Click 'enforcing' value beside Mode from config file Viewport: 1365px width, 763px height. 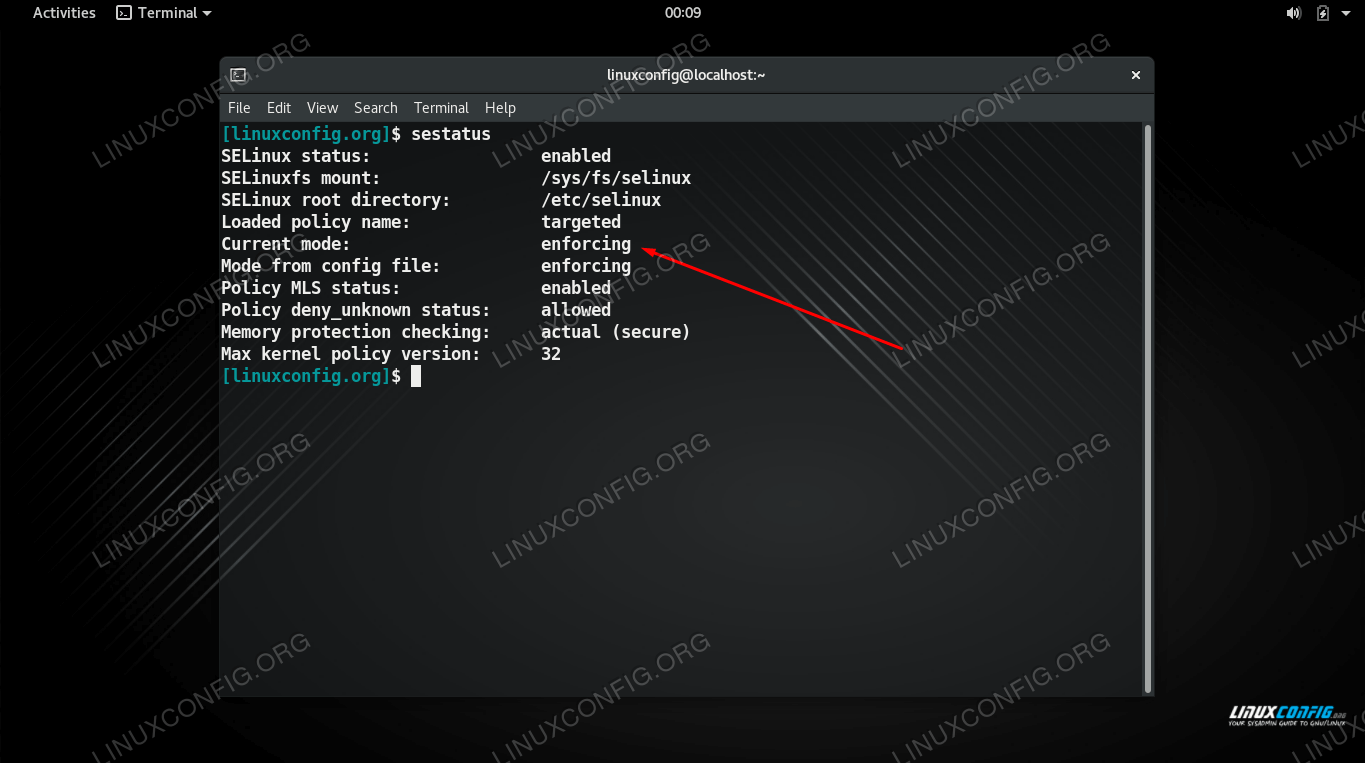[586, 266]
